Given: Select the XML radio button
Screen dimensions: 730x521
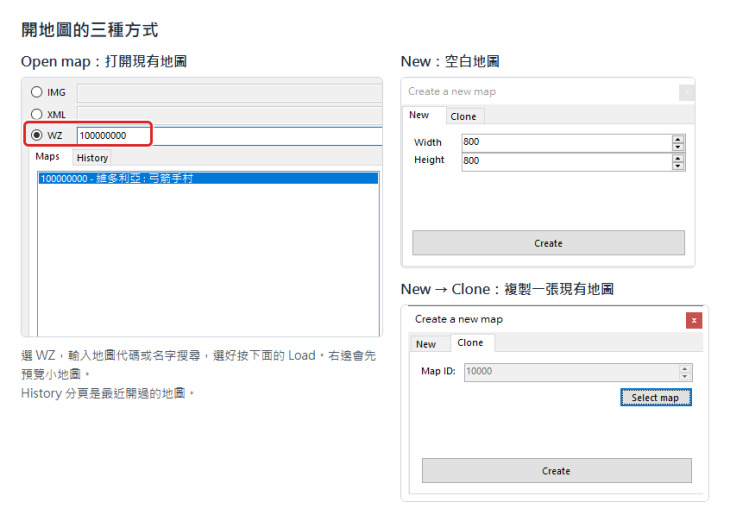Looking at the screenshot, I should [36, 114].
